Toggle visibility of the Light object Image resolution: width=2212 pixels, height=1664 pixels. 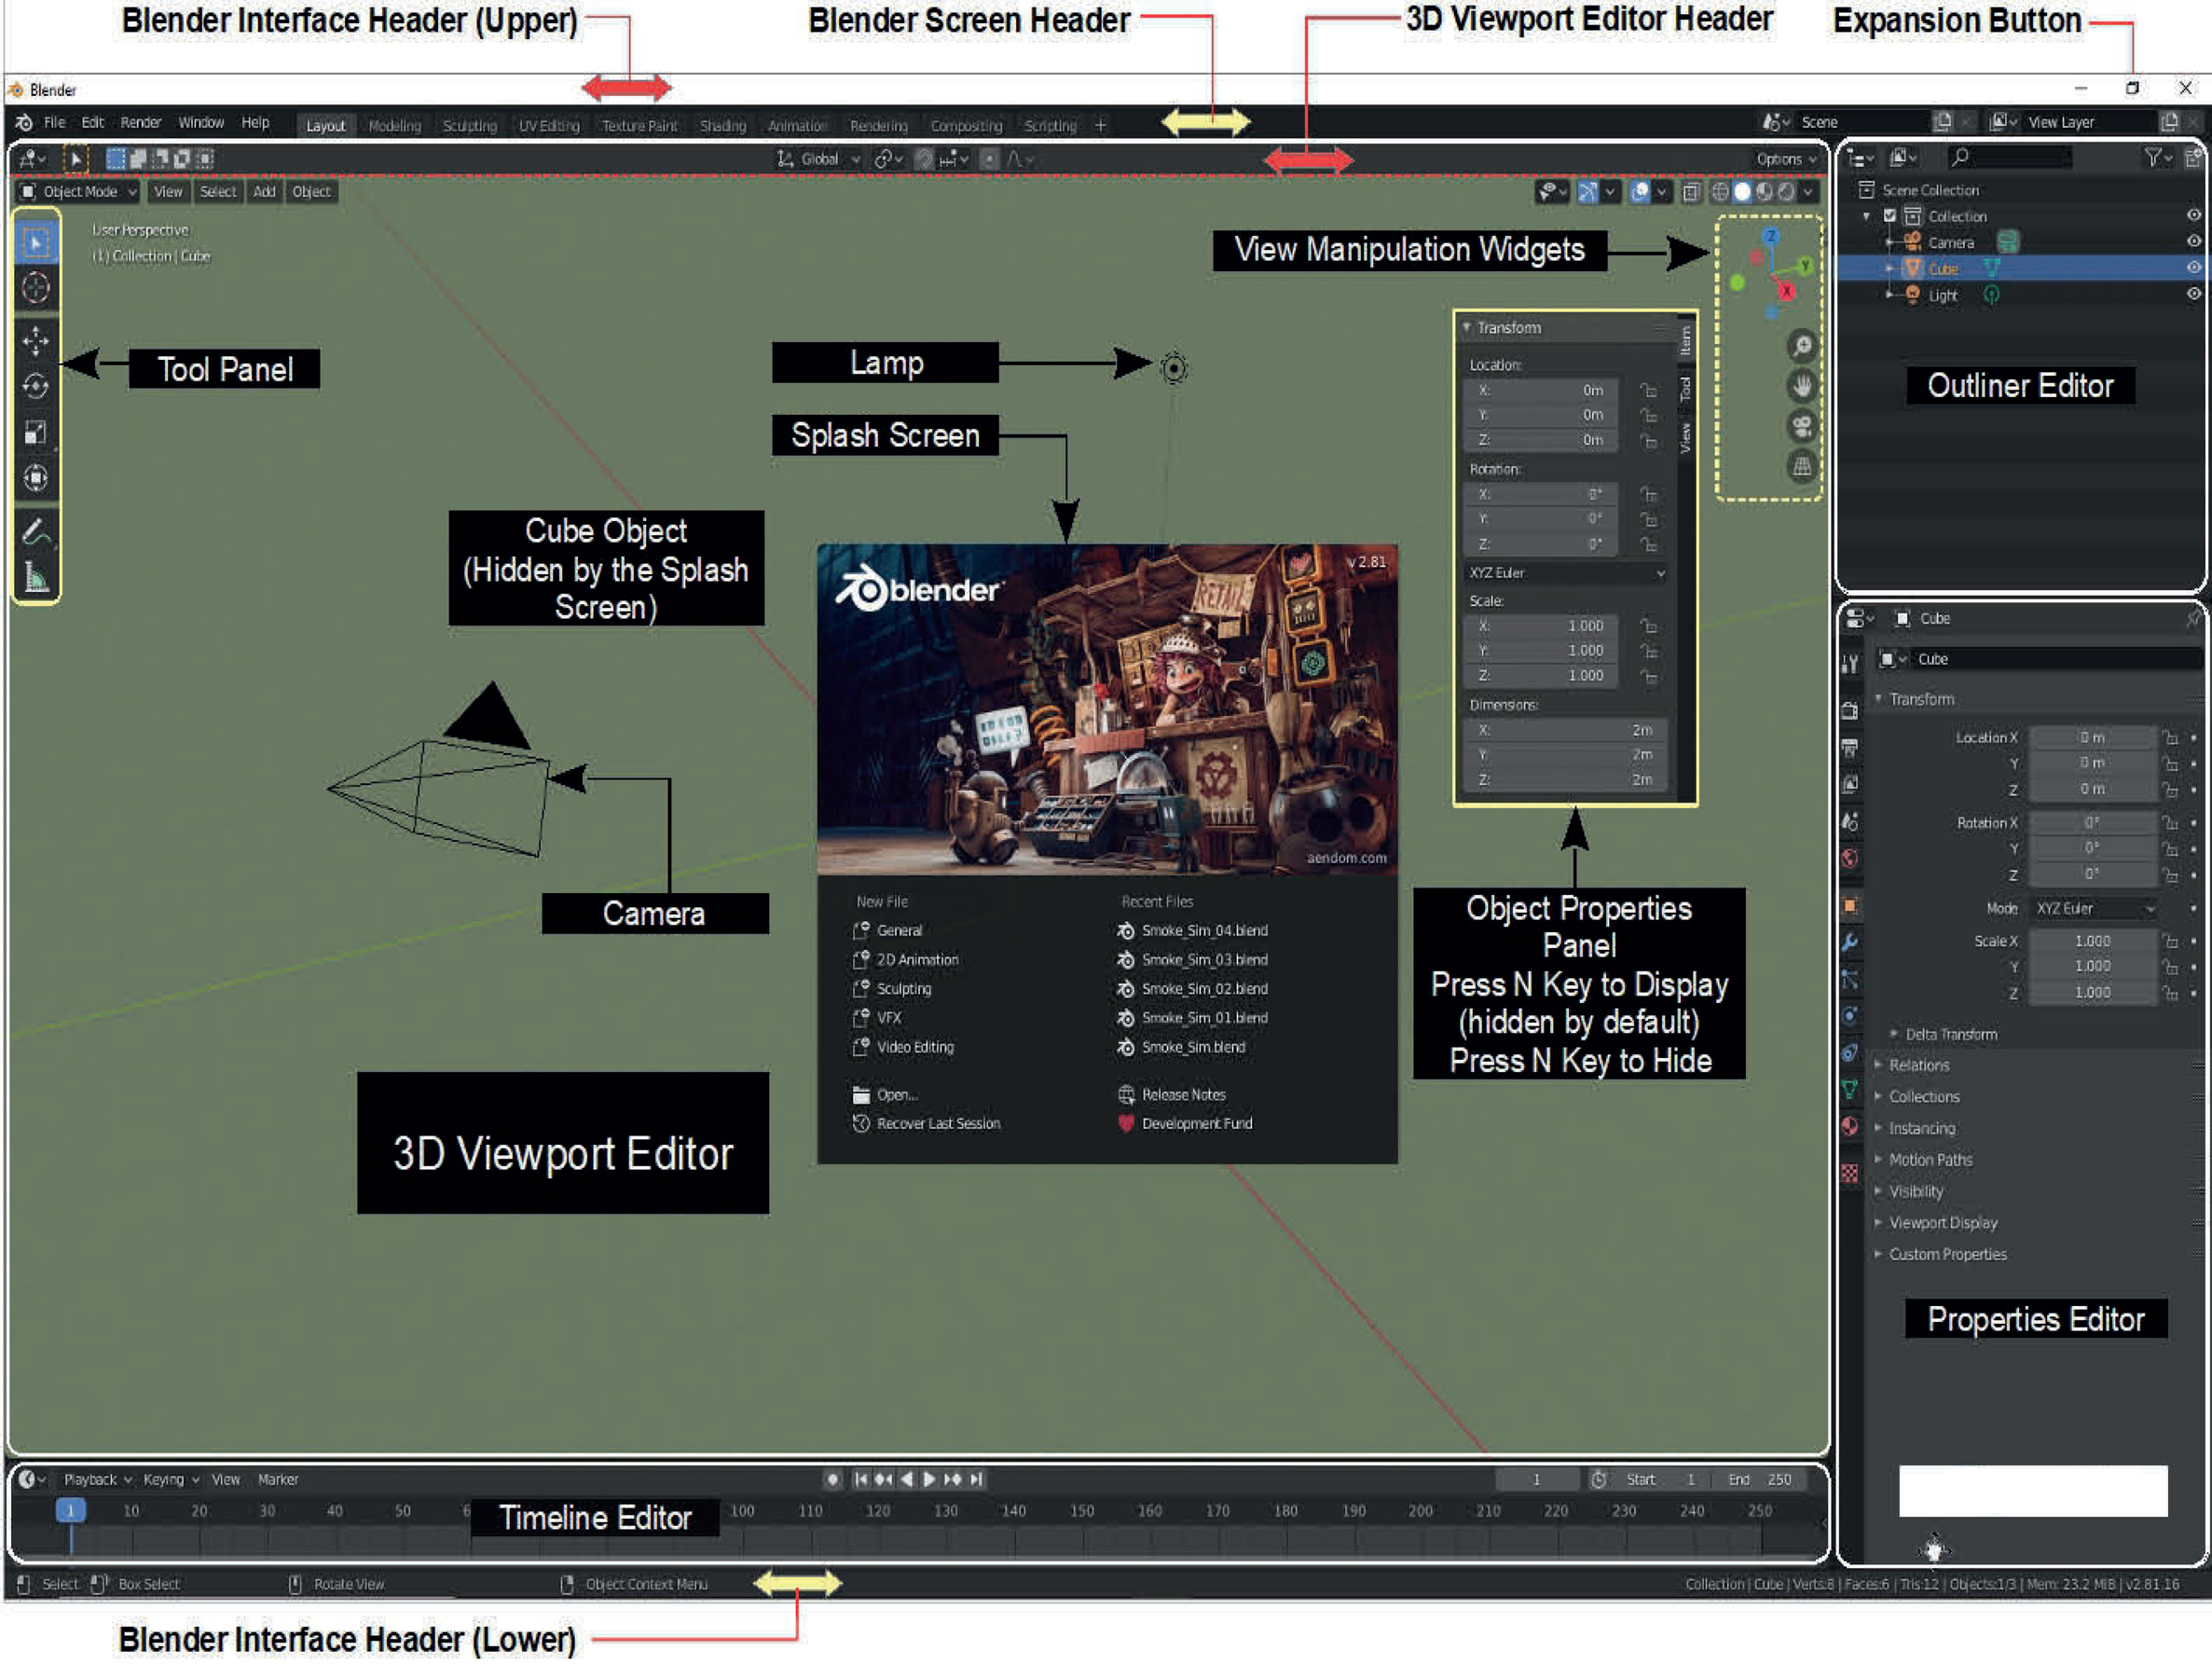(2192, 295)
